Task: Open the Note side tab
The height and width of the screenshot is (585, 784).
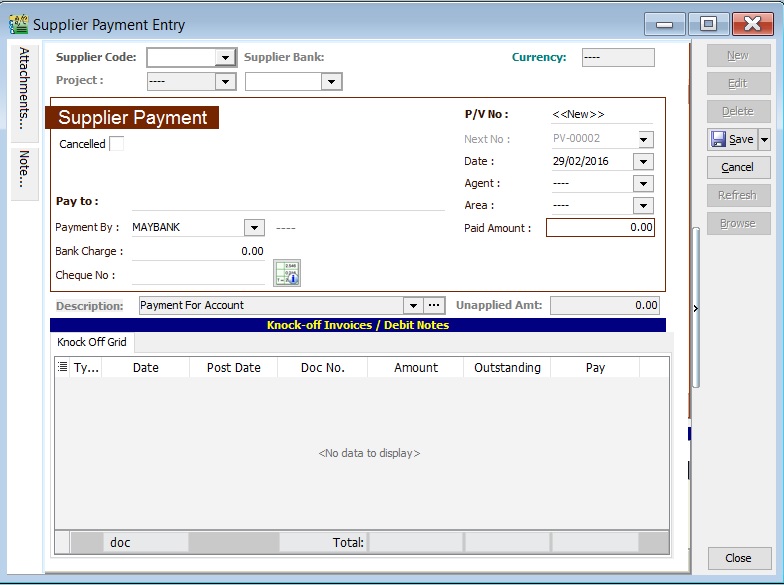Action: (25, 170)
